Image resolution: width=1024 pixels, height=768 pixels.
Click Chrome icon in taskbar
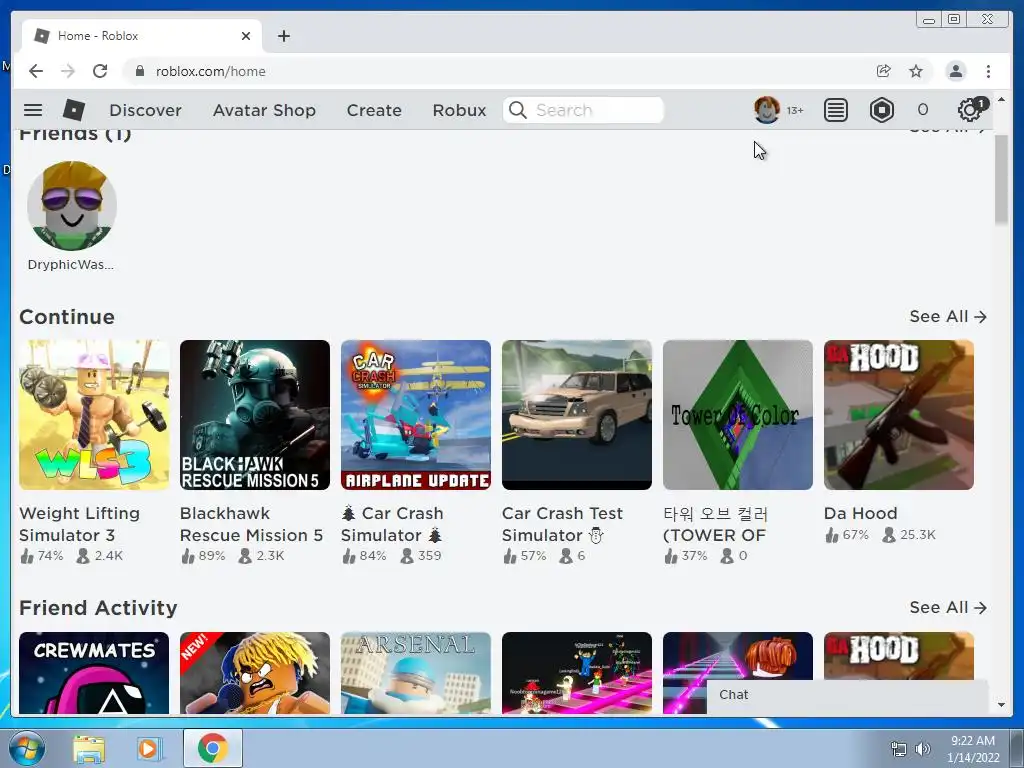213,748
